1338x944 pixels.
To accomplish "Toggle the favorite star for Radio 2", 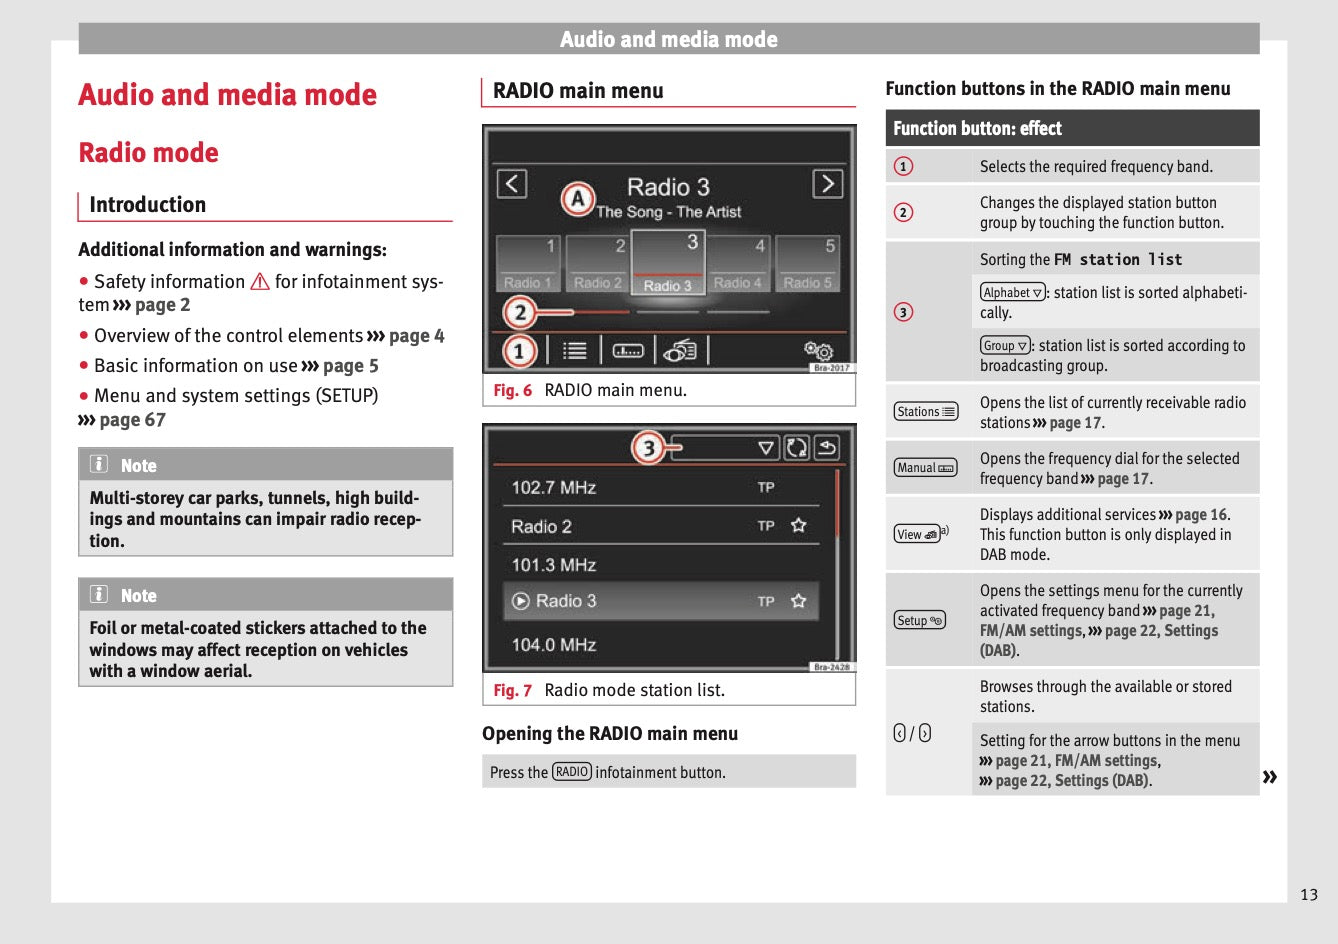I will [x=798, y=525].
